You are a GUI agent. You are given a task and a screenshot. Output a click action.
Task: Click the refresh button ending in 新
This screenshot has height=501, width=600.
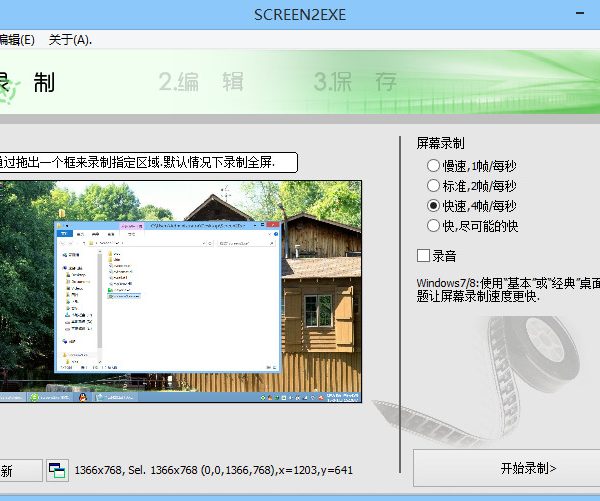tap(18, 470)
